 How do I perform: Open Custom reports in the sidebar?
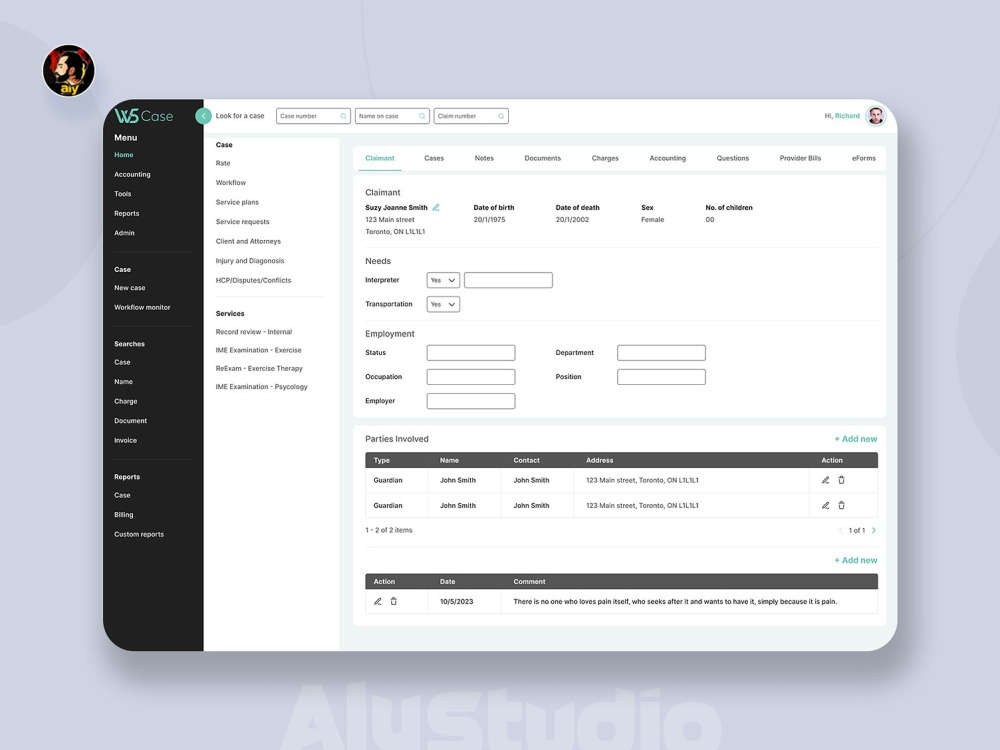139,534
